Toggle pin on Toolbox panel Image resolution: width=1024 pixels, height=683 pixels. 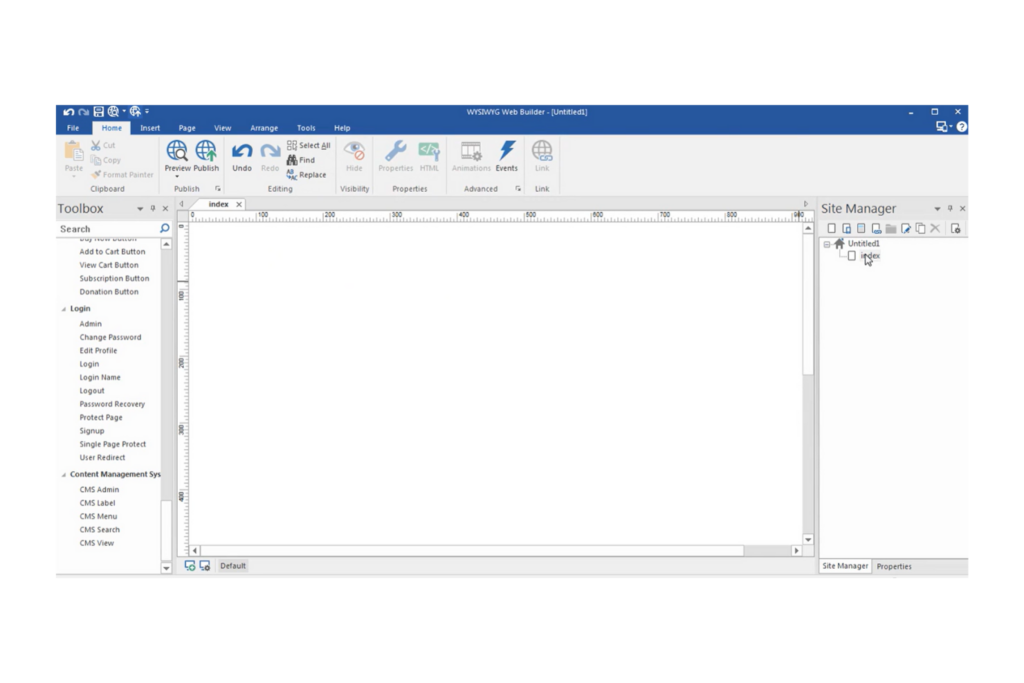click(153, 208)
